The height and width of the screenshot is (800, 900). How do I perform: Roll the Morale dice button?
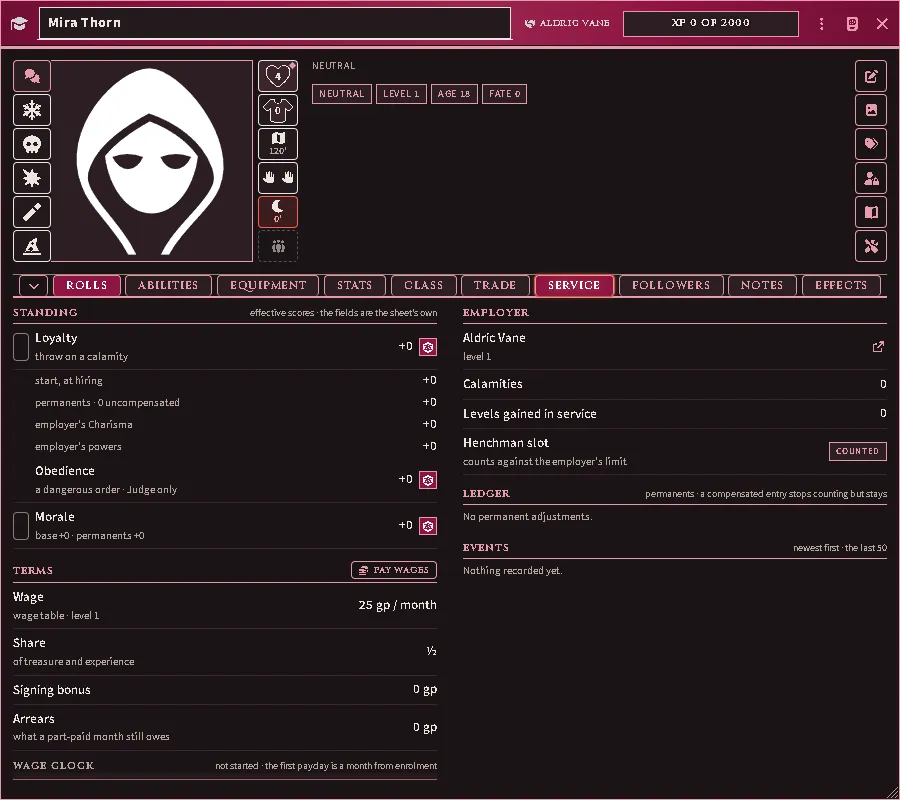click(428, 526)
